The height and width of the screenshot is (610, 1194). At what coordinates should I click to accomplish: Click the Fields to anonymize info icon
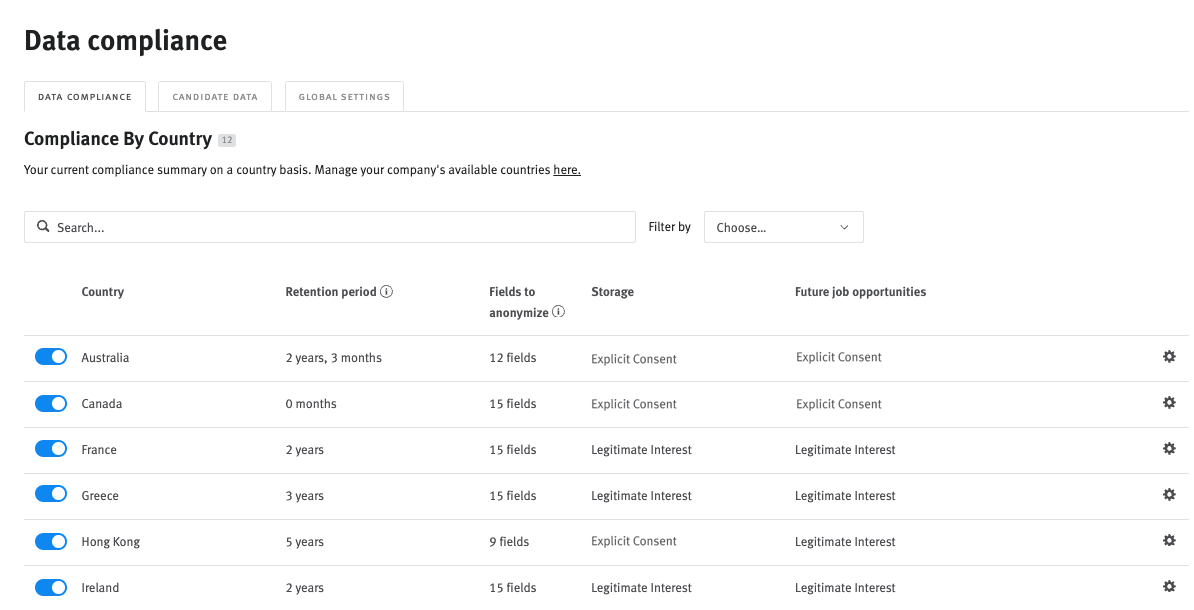click(559, 311)
